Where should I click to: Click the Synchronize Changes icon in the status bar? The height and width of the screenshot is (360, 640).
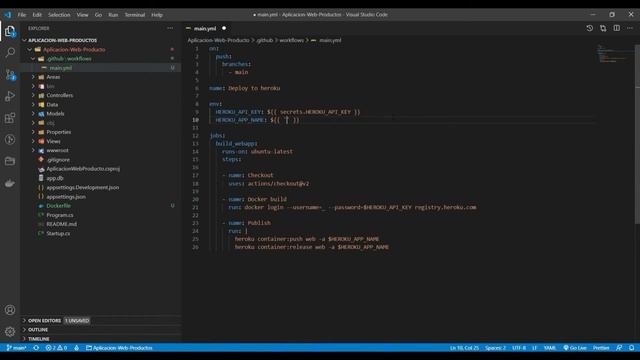[x=36, y=348]
